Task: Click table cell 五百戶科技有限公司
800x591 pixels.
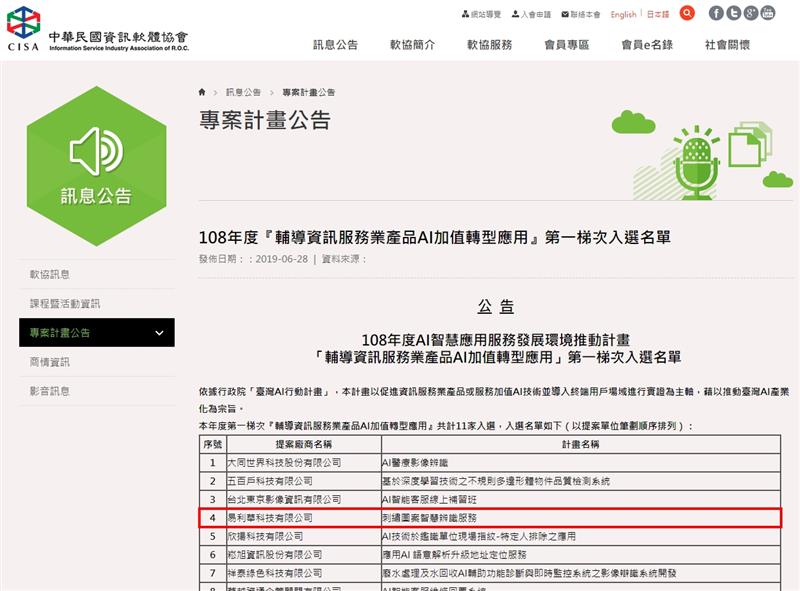Action: (304, 481)
